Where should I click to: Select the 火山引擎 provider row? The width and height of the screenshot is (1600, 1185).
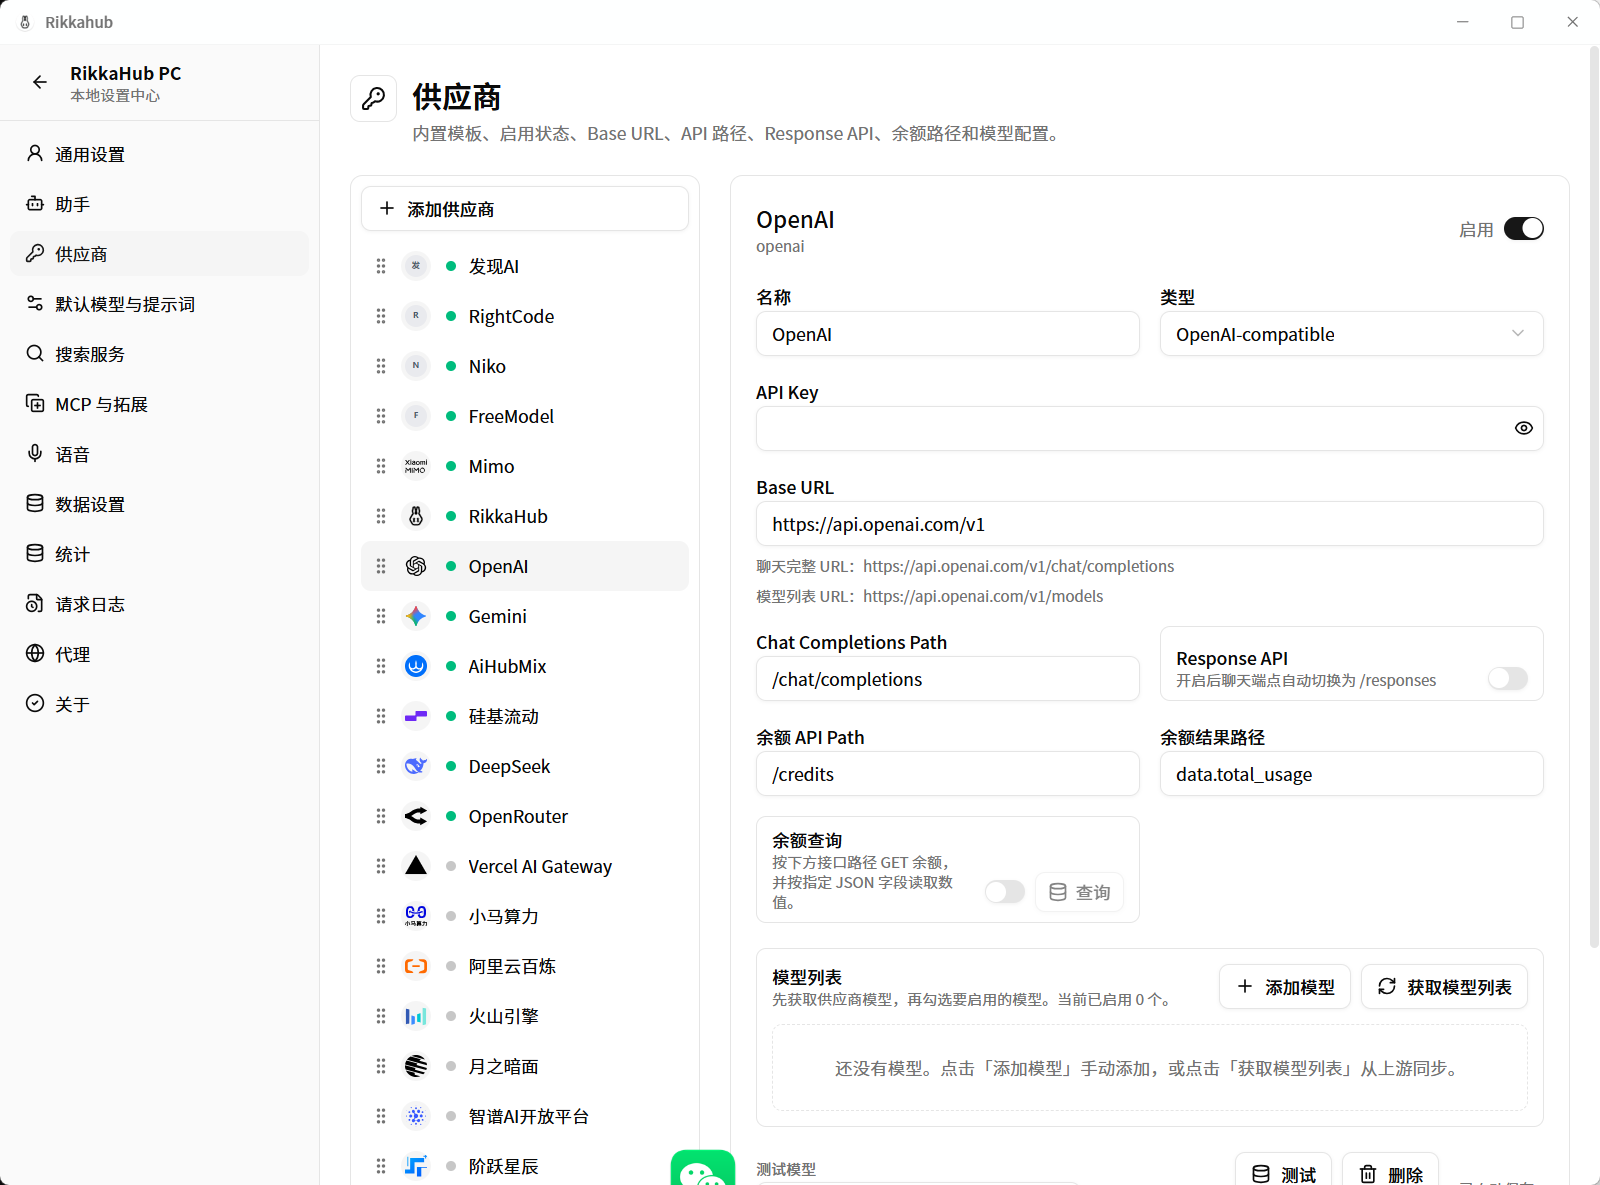525,1016
